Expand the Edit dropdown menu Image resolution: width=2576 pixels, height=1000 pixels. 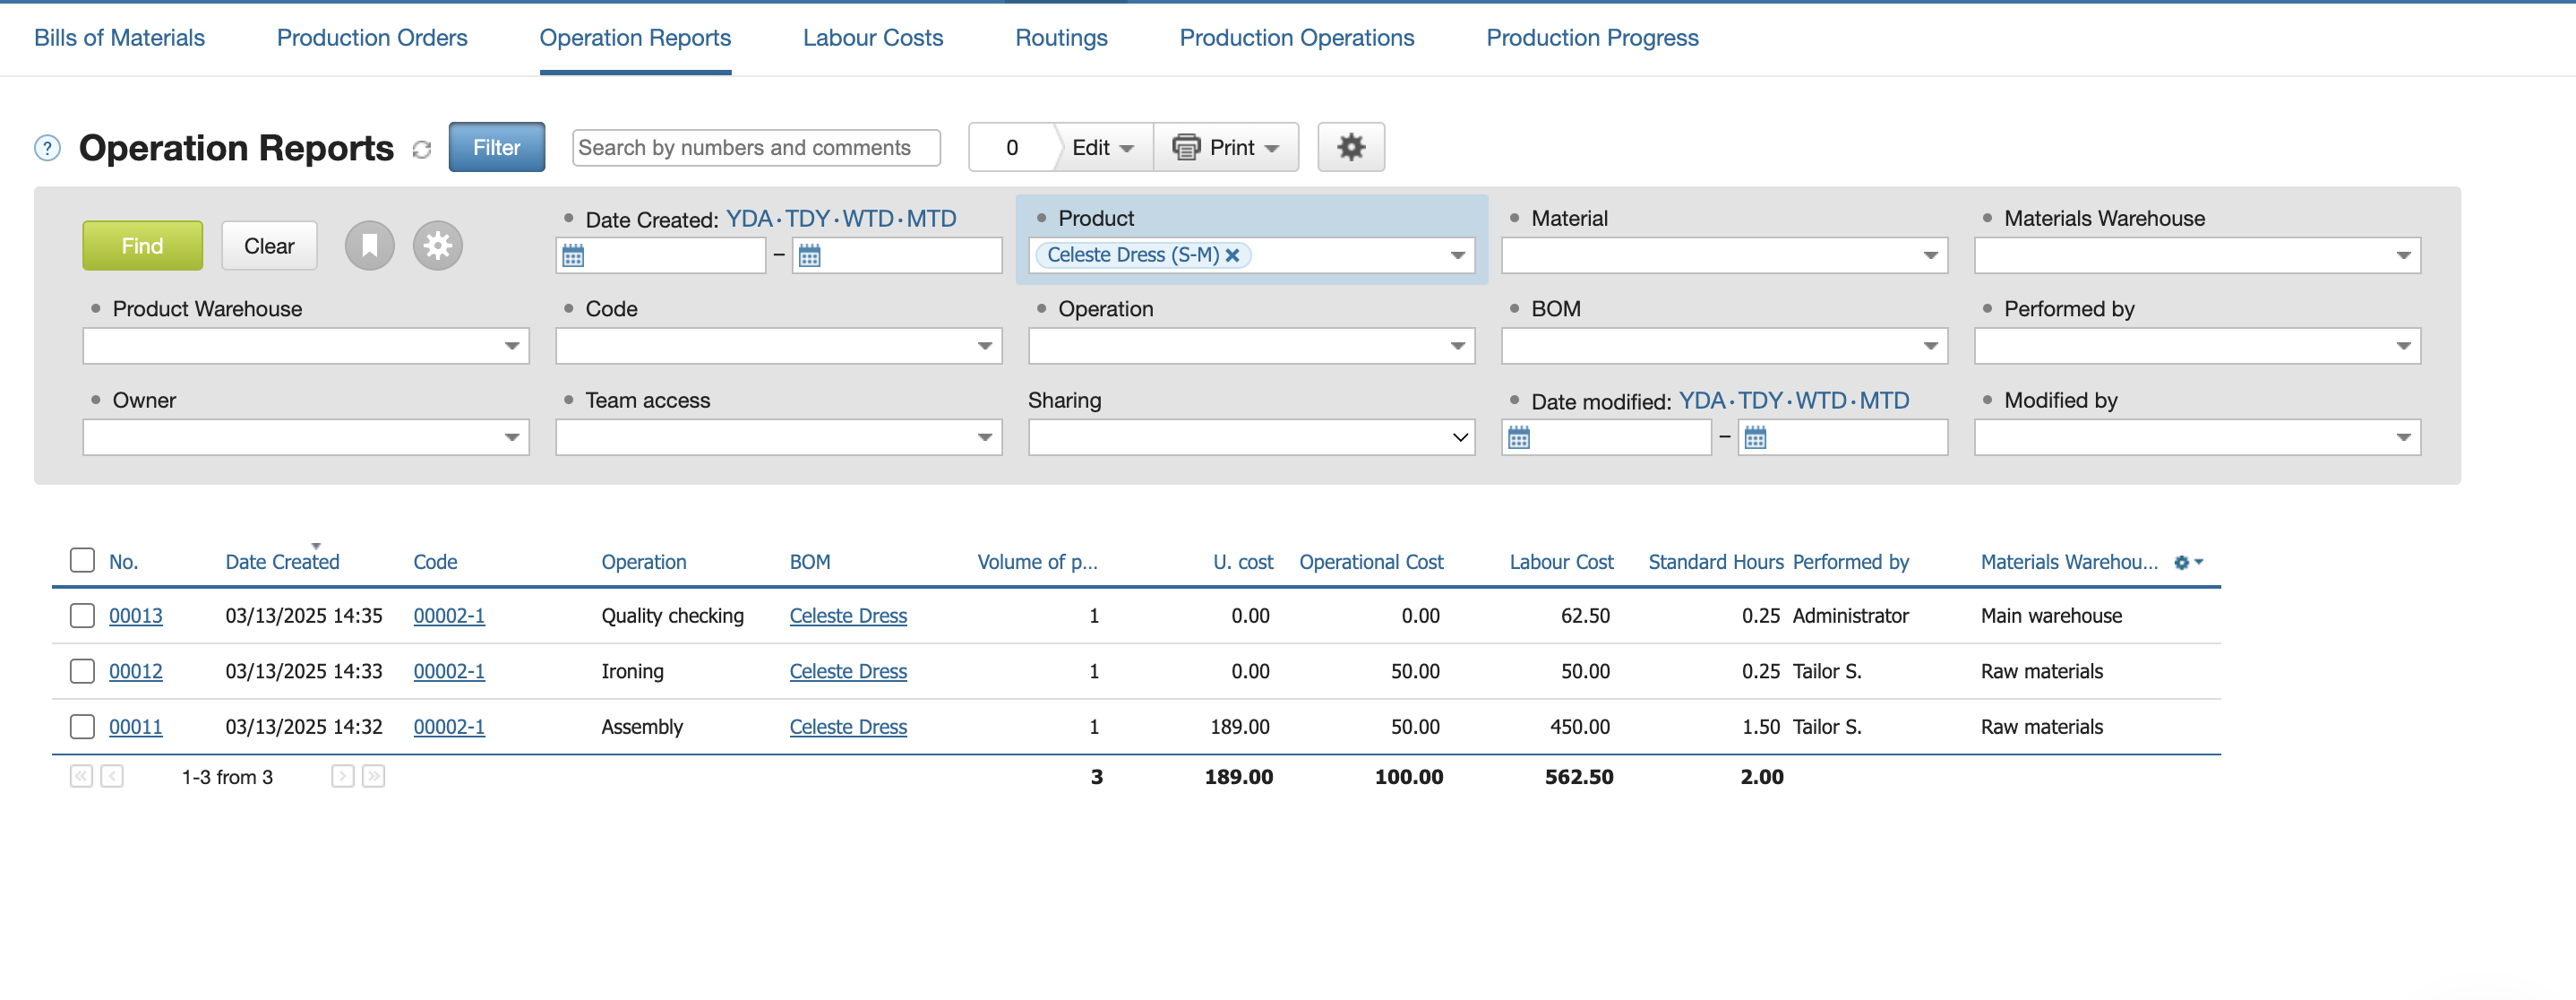coord(1102,147)
